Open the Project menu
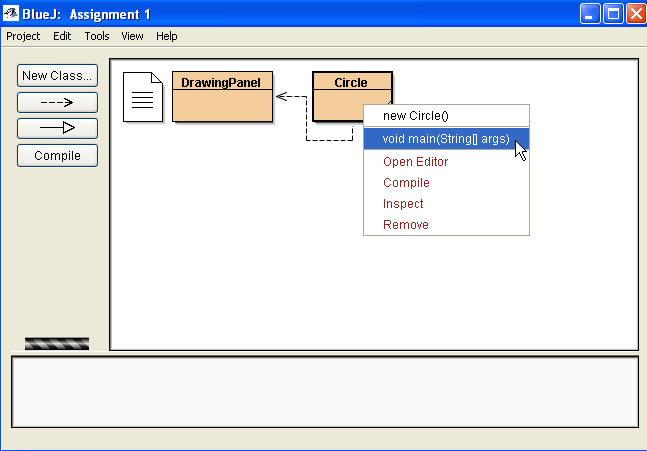This screenshot has width=647, height=451. (23, 36)
